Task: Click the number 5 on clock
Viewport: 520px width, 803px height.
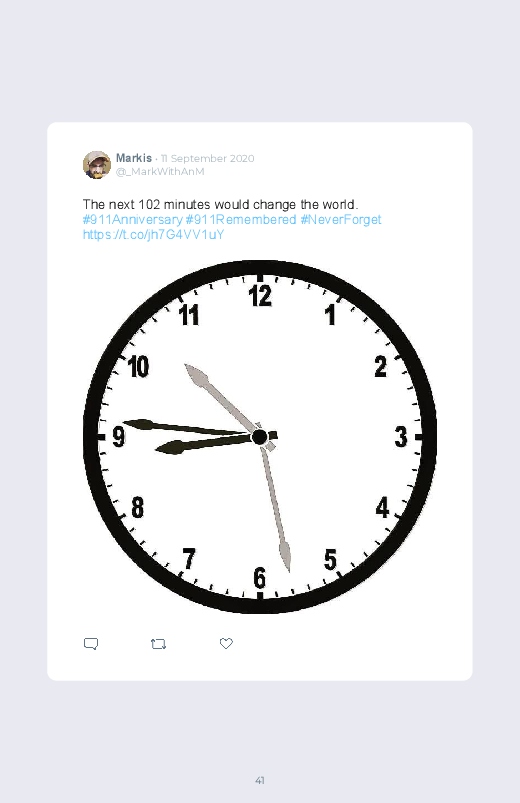Action: [x=330, y=560]
